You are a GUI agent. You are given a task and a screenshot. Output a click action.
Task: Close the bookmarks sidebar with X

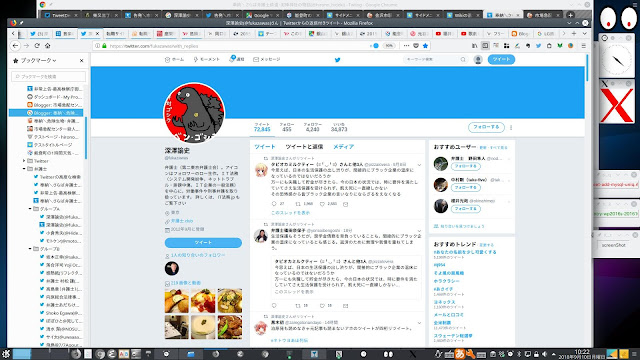82,60
